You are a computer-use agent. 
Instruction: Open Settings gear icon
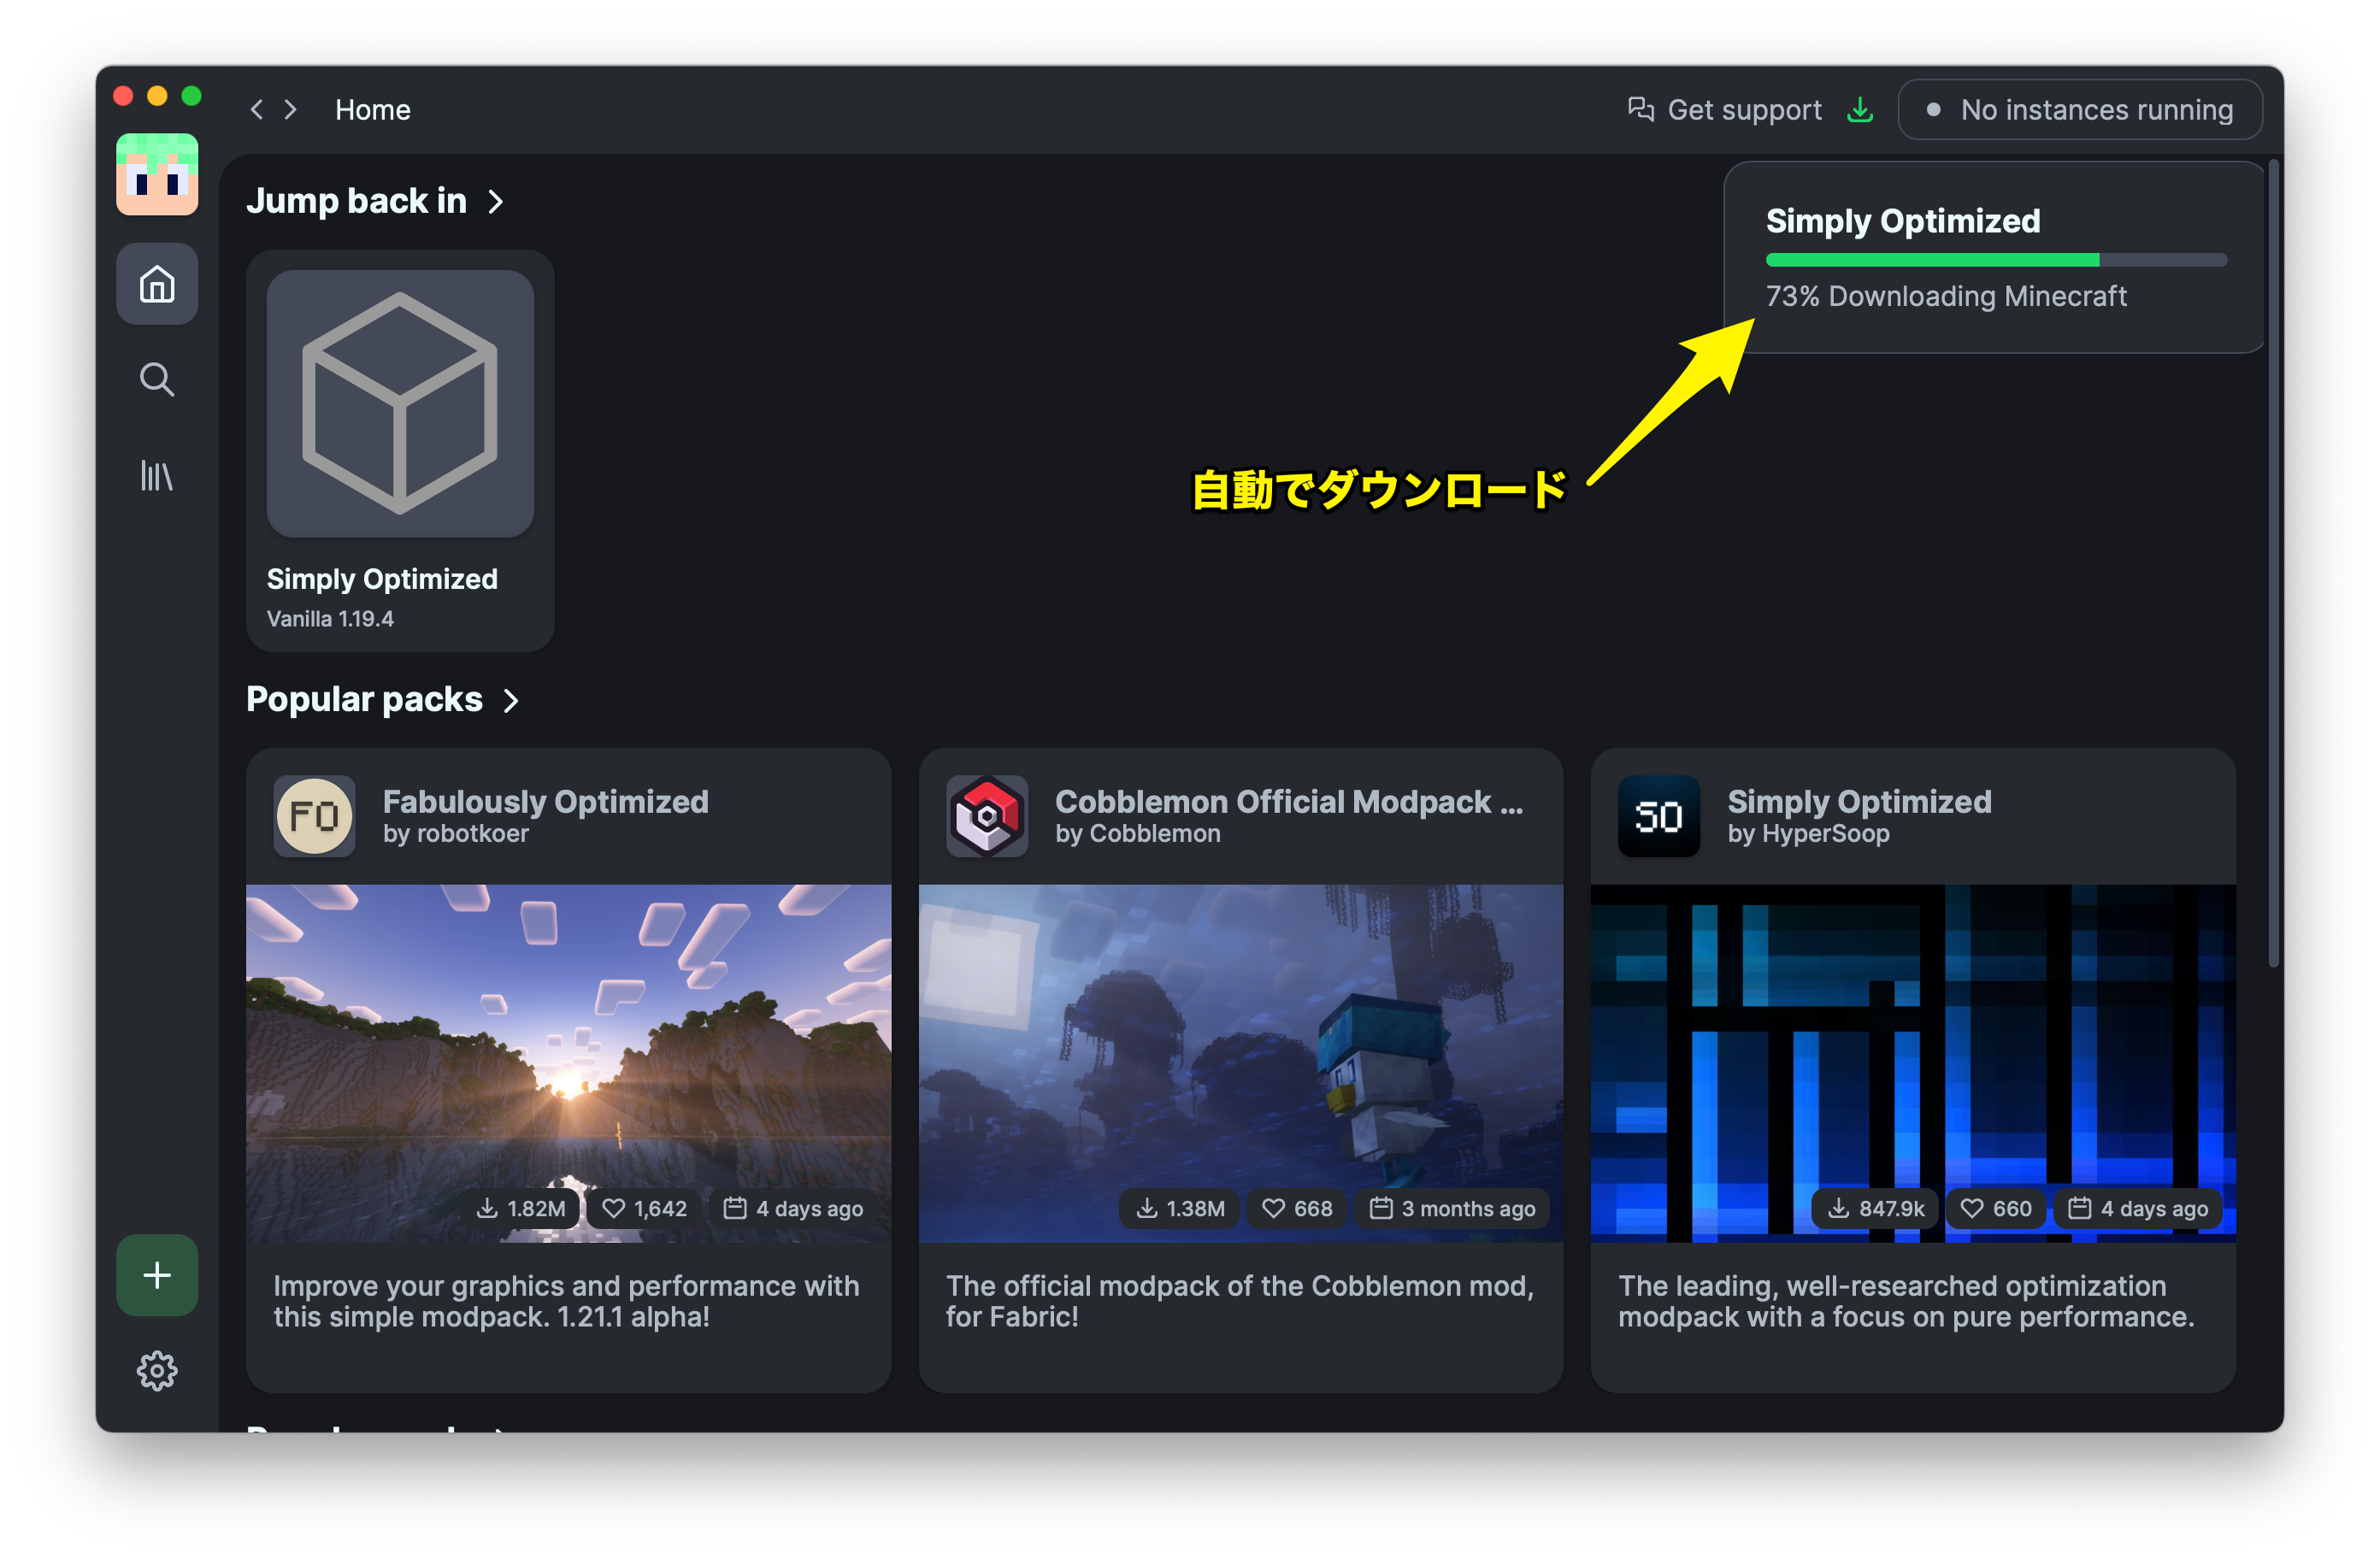pyautogui.click(x=157, y=1371)
